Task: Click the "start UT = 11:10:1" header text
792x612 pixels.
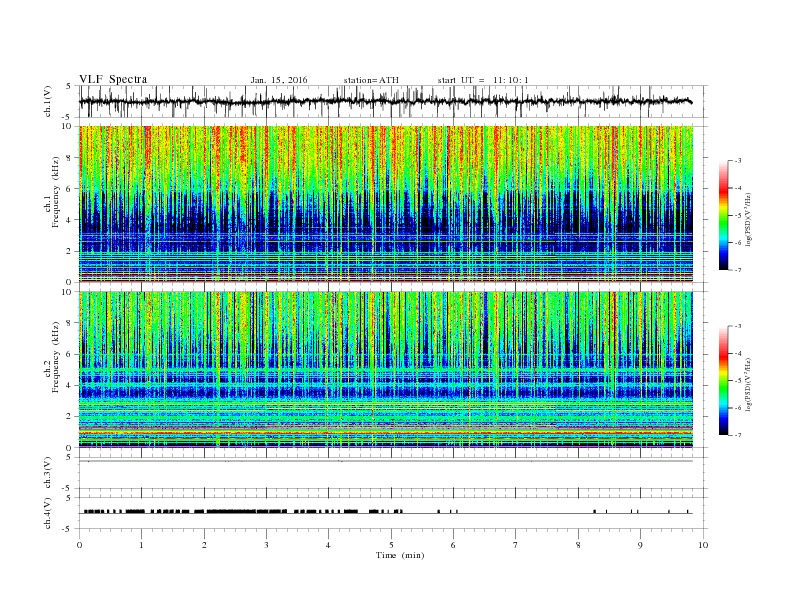Action: point(483,80)
